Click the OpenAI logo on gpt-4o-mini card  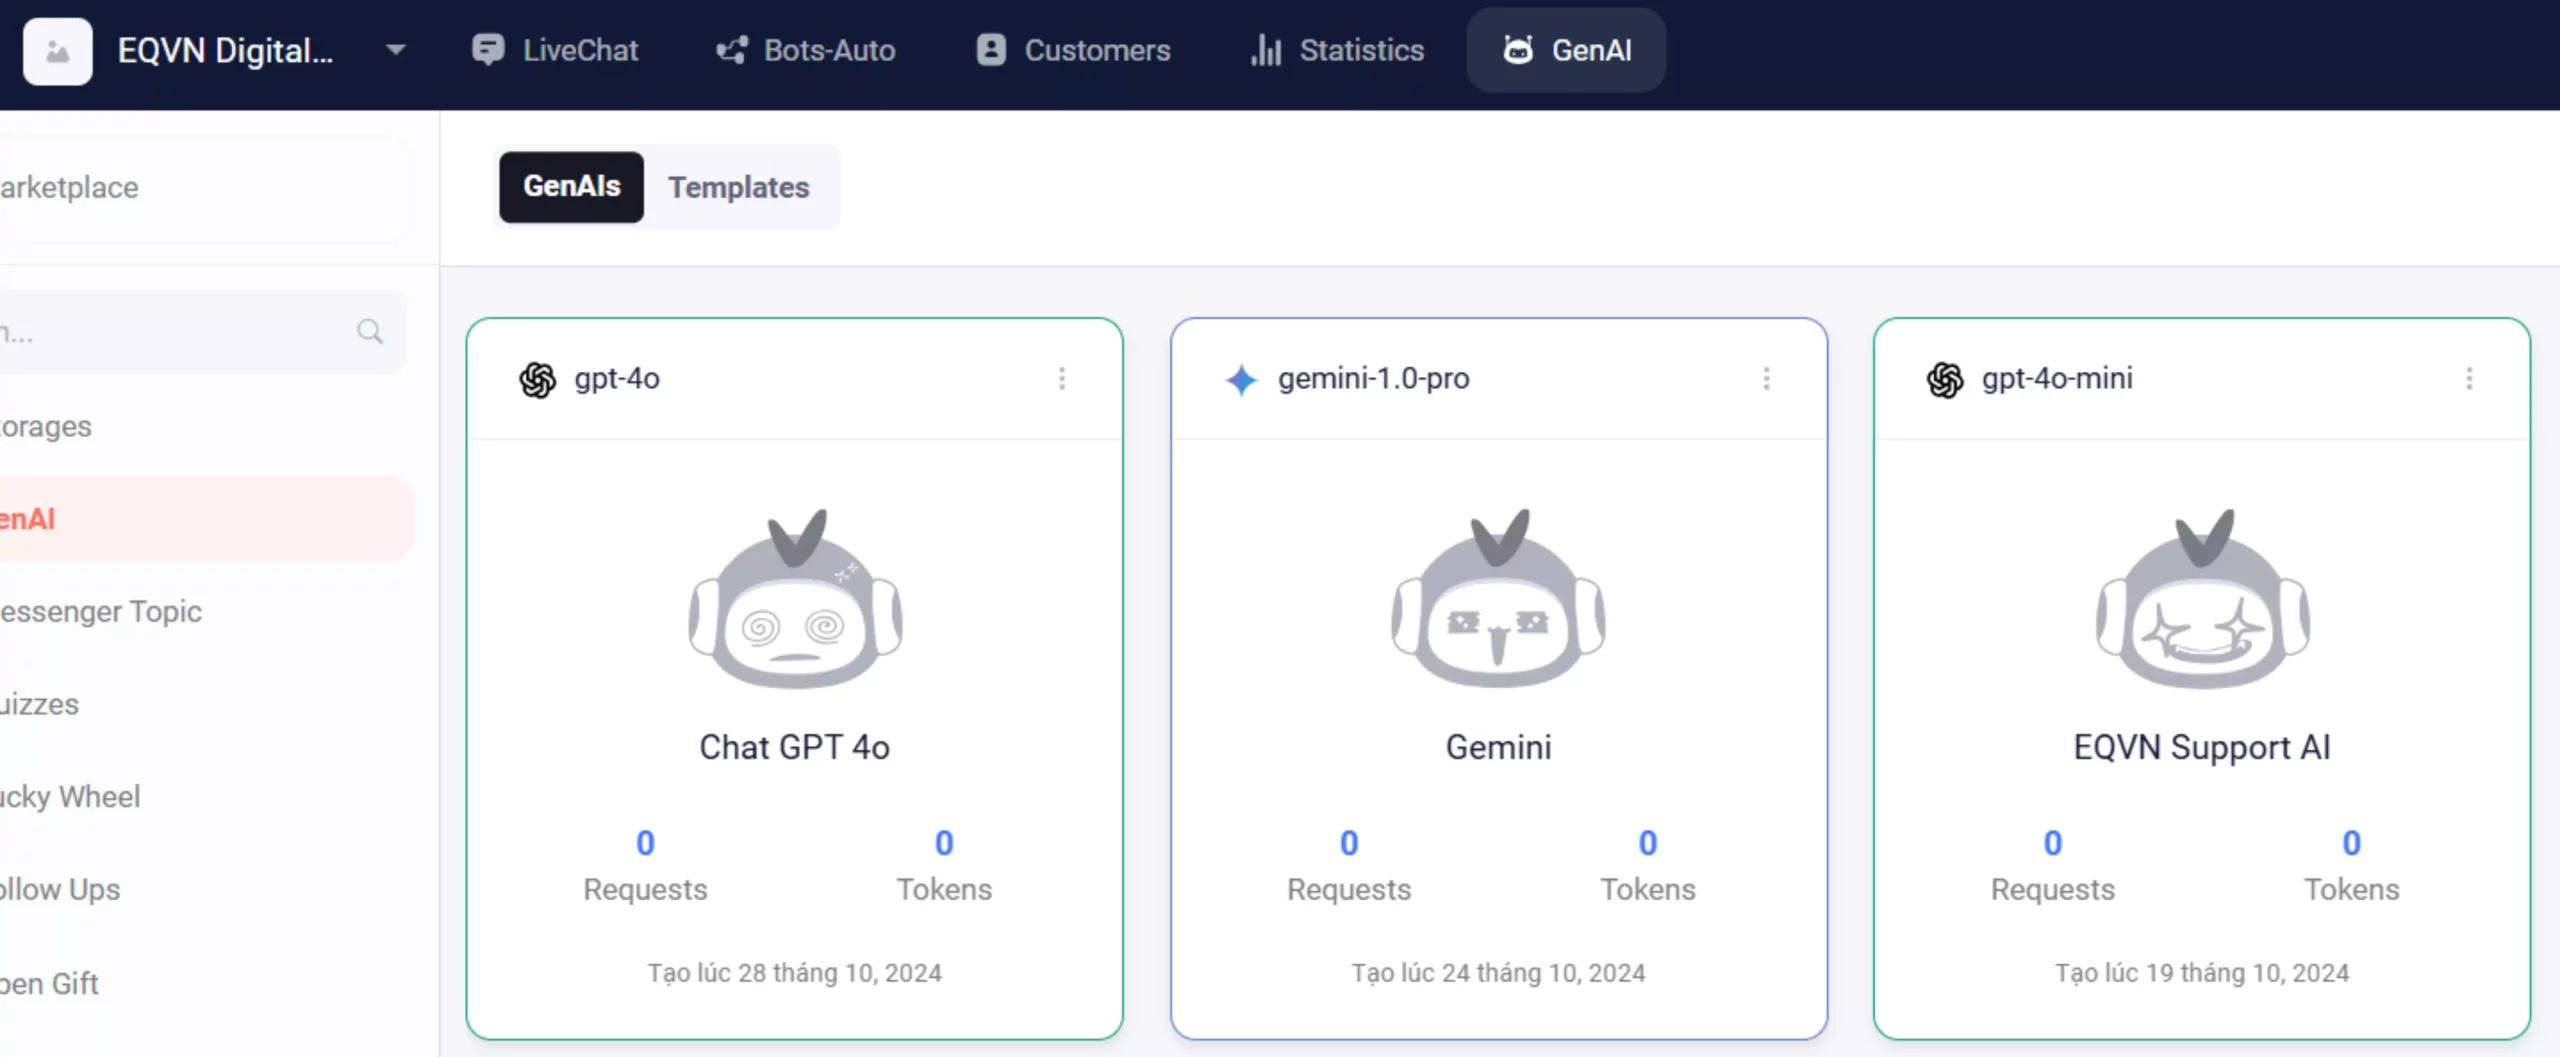tap(1945, 380)
